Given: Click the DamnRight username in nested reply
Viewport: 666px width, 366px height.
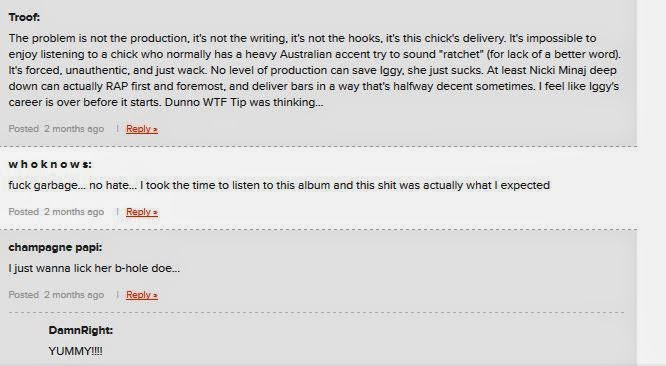Looking at the screenshot, I should (81, 330).
